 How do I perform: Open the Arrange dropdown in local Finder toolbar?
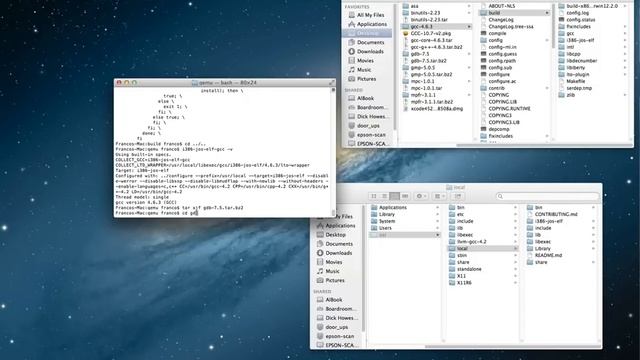click(x=440, y=196)
